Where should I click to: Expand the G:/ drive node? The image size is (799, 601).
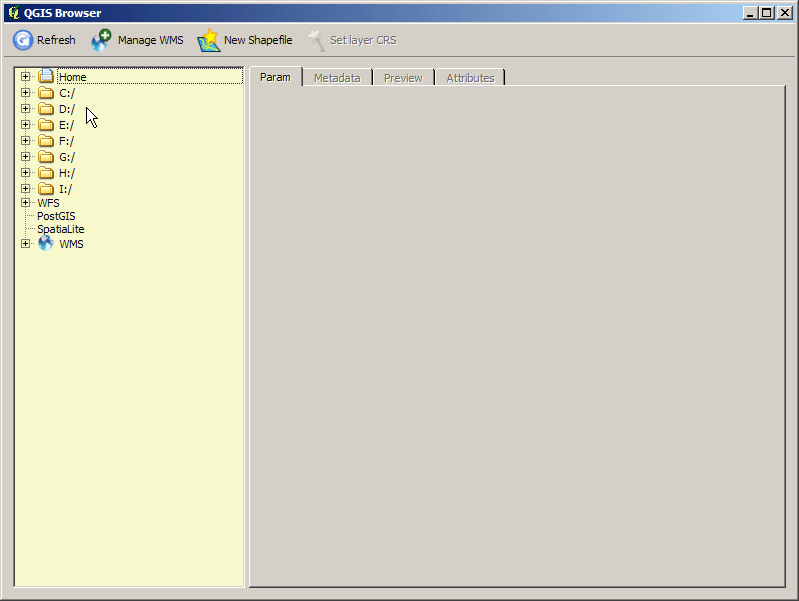coord(25,156)
